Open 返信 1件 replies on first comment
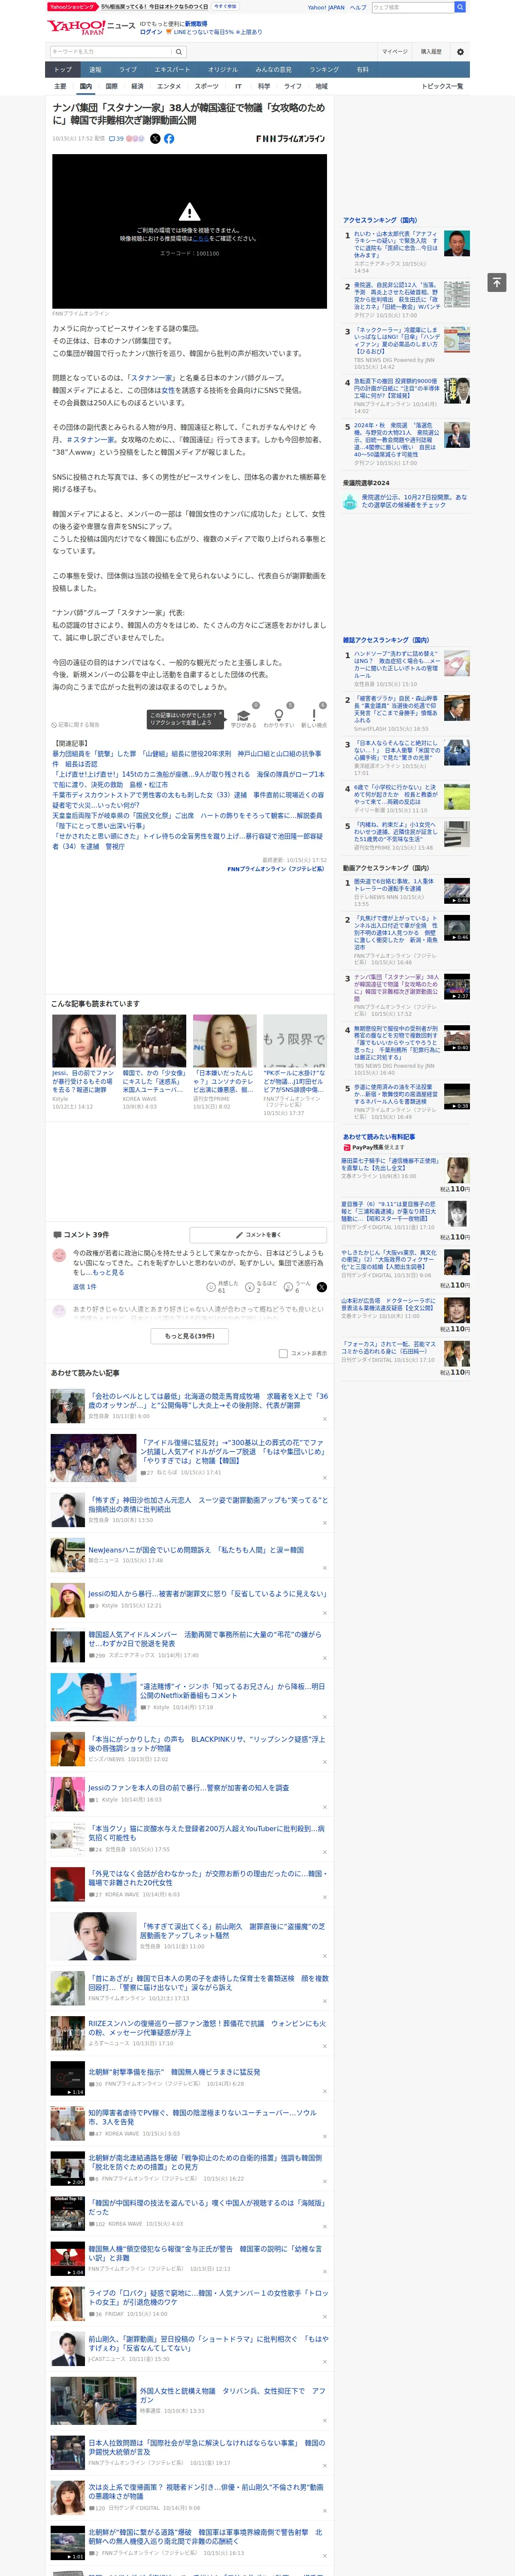Viewport: 515px width, 2576px height. [85, 1287]
